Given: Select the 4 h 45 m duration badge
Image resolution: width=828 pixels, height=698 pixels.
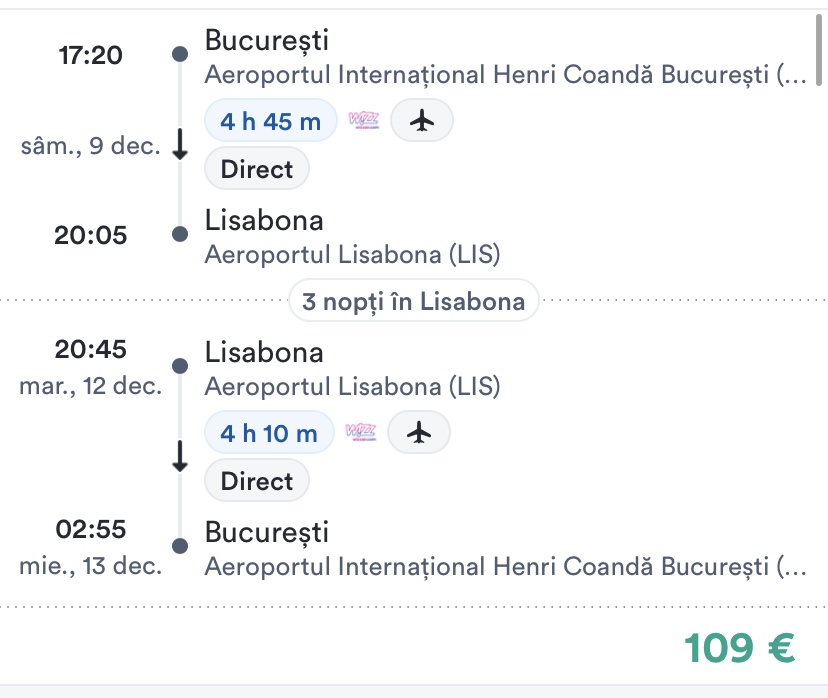Looking at the screenshot, I should pos(271,121).
